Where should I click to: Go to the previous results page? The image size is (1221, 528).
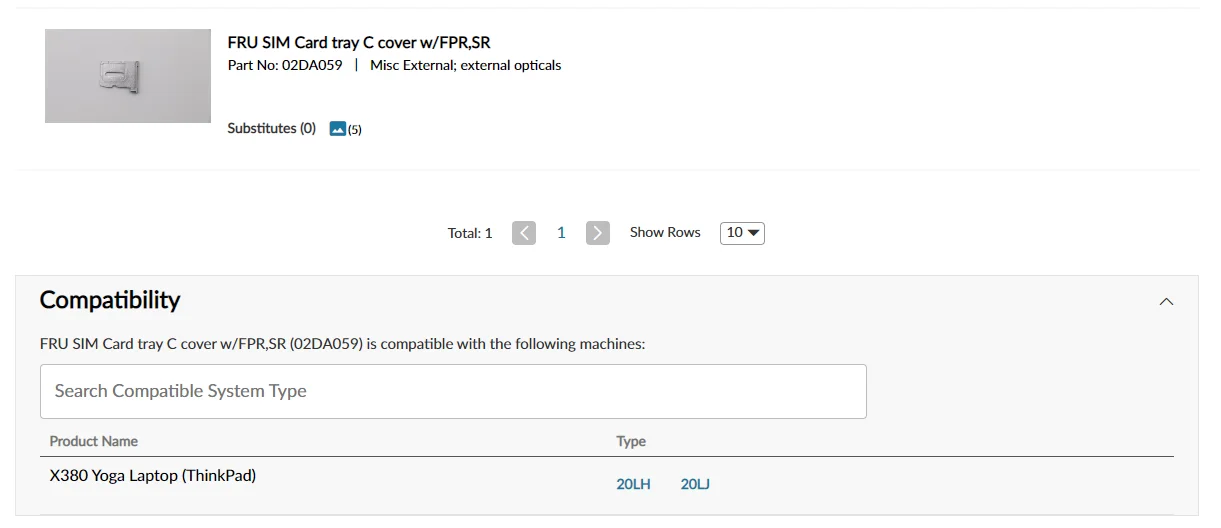[x=524, y=233]
